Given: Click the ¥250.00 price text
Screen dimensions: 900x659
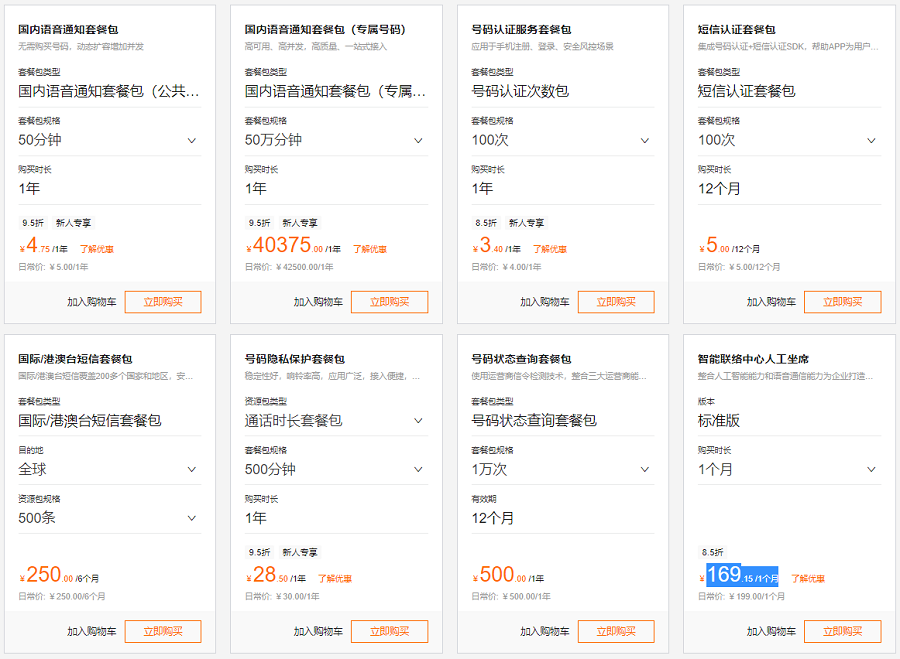Looking at the screenshot, I should pos(46,575).
